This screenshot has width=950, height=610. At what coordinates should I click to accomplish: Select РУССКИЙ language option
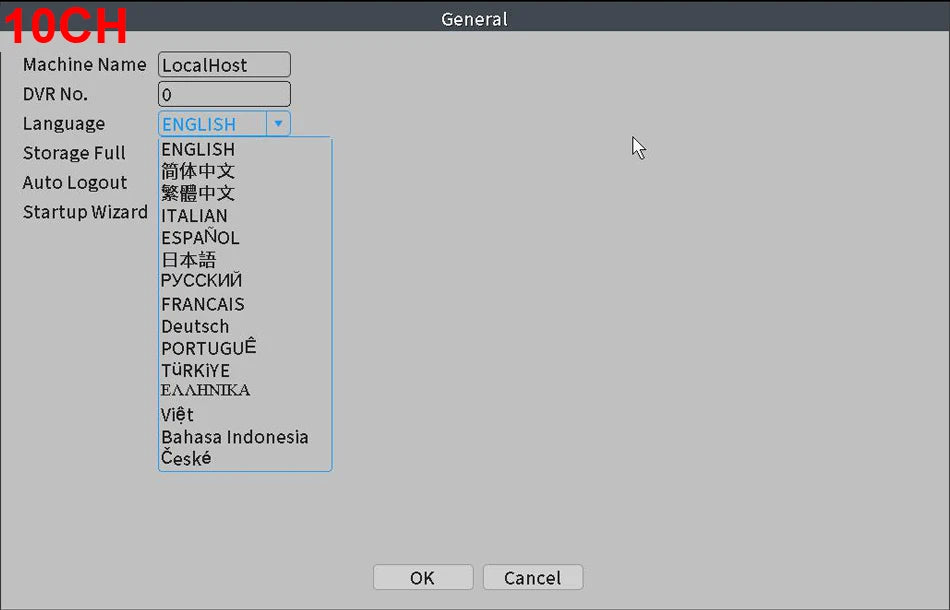[201, 281]
